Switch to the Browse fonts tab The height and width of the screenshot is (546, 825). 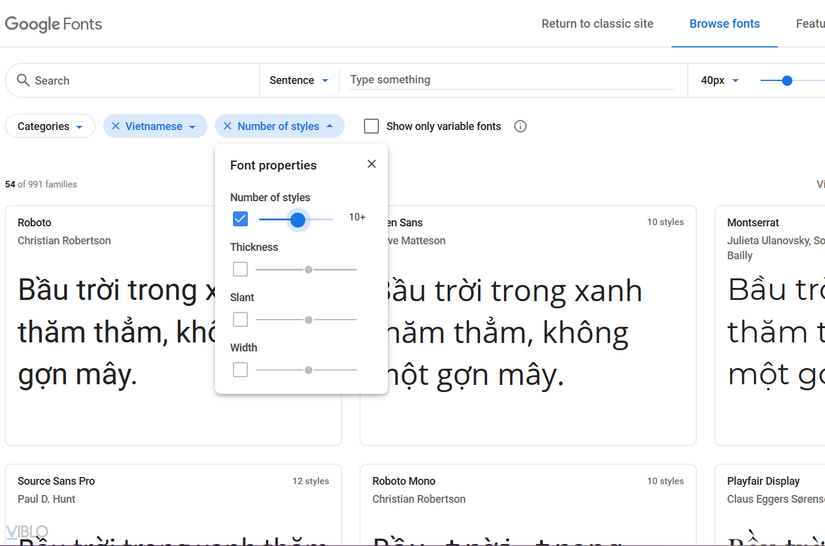pos(725,24)
